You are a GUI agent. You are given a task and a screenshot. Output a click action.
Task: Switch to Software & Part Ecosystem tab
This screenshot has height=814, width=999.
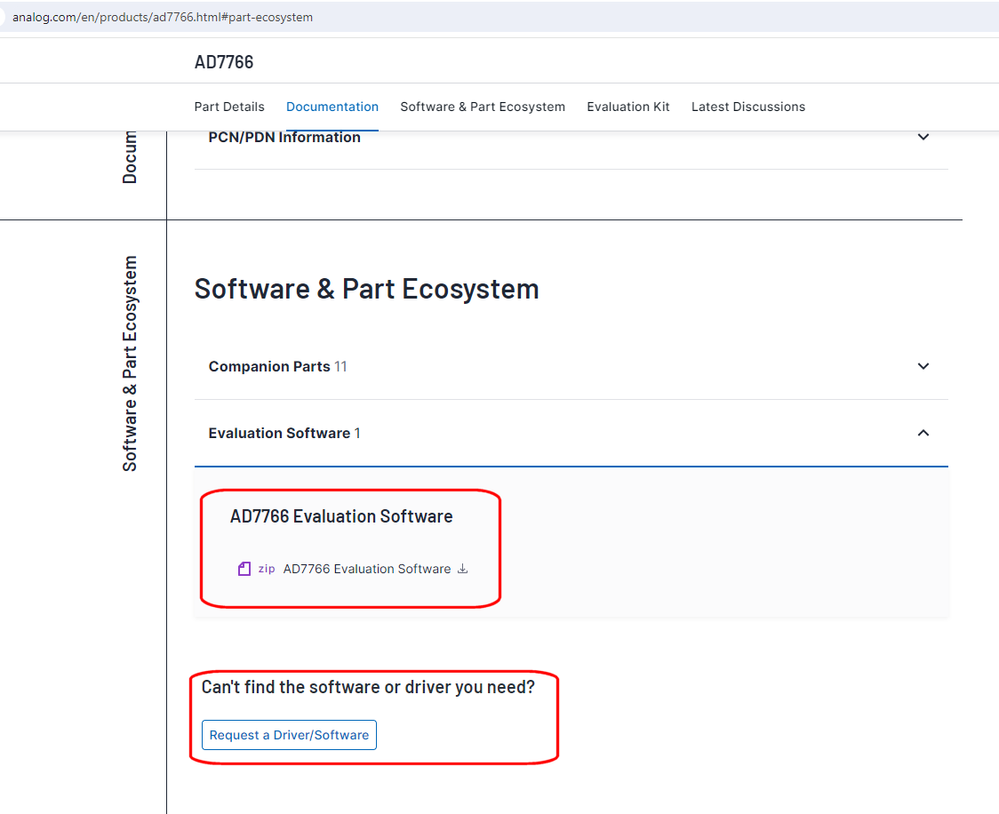click(482, 107)
